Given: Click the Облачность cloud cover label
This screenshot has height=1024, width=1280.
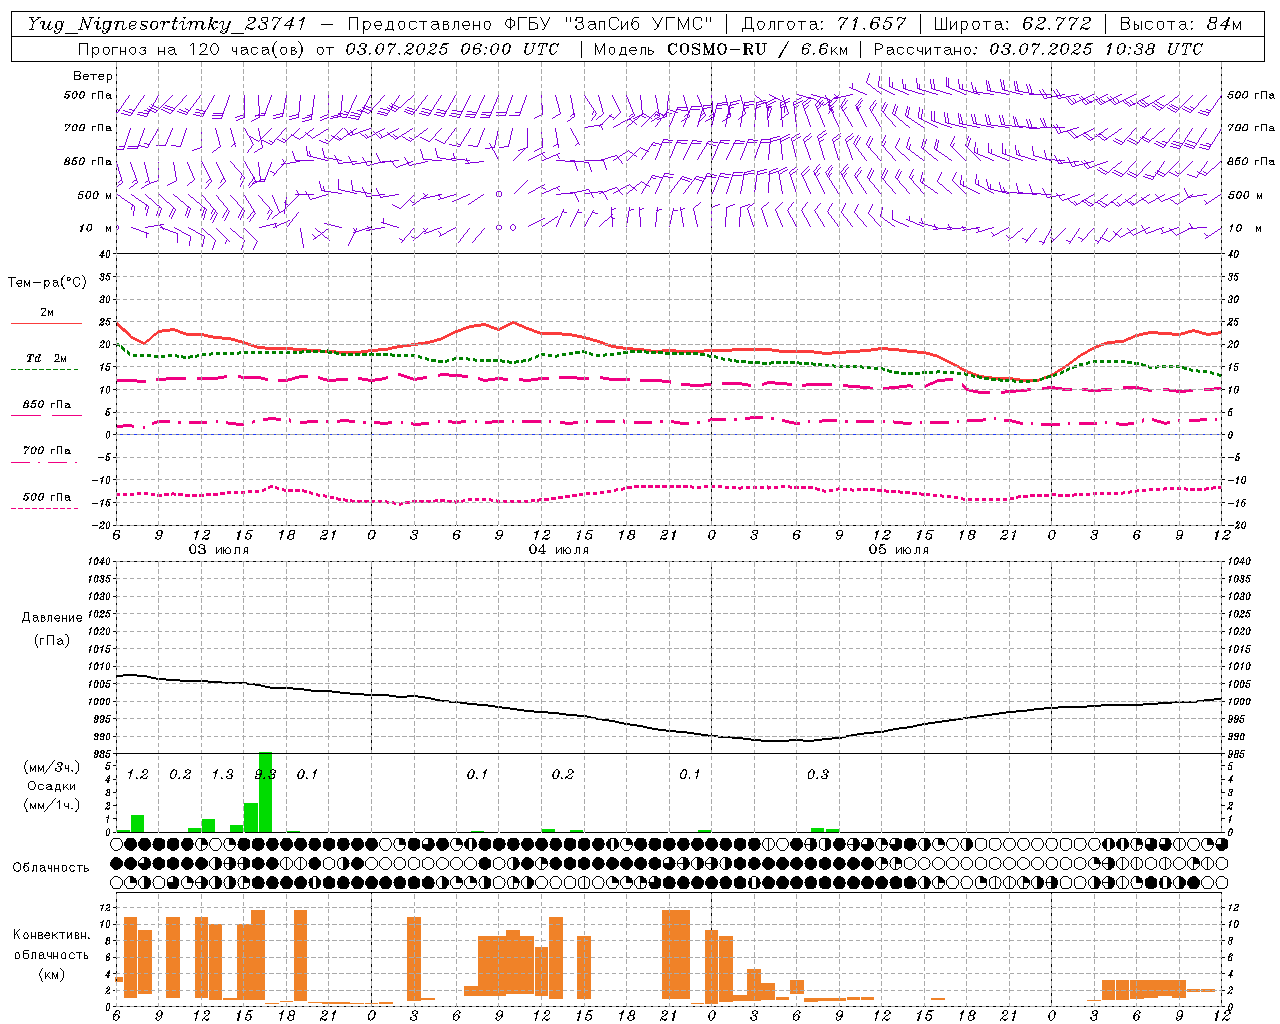Looking at the screenshot, I should (x=51, y=868).
